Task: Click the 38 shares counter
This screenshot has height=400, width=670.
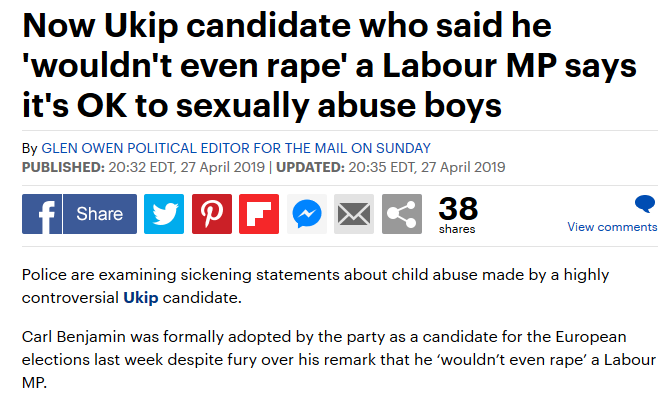Action: (458, 215)
